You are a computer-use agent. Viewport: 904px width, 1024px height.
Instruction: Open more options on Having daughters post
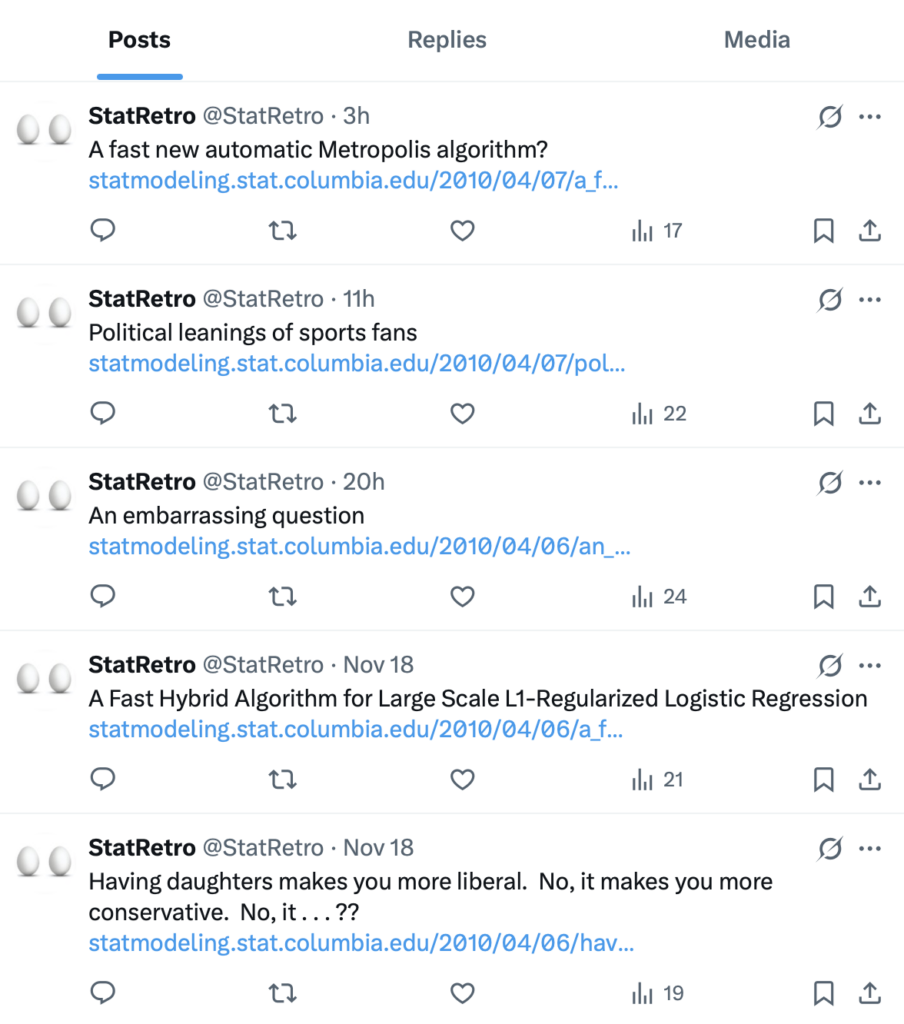(x=870, y=849)
